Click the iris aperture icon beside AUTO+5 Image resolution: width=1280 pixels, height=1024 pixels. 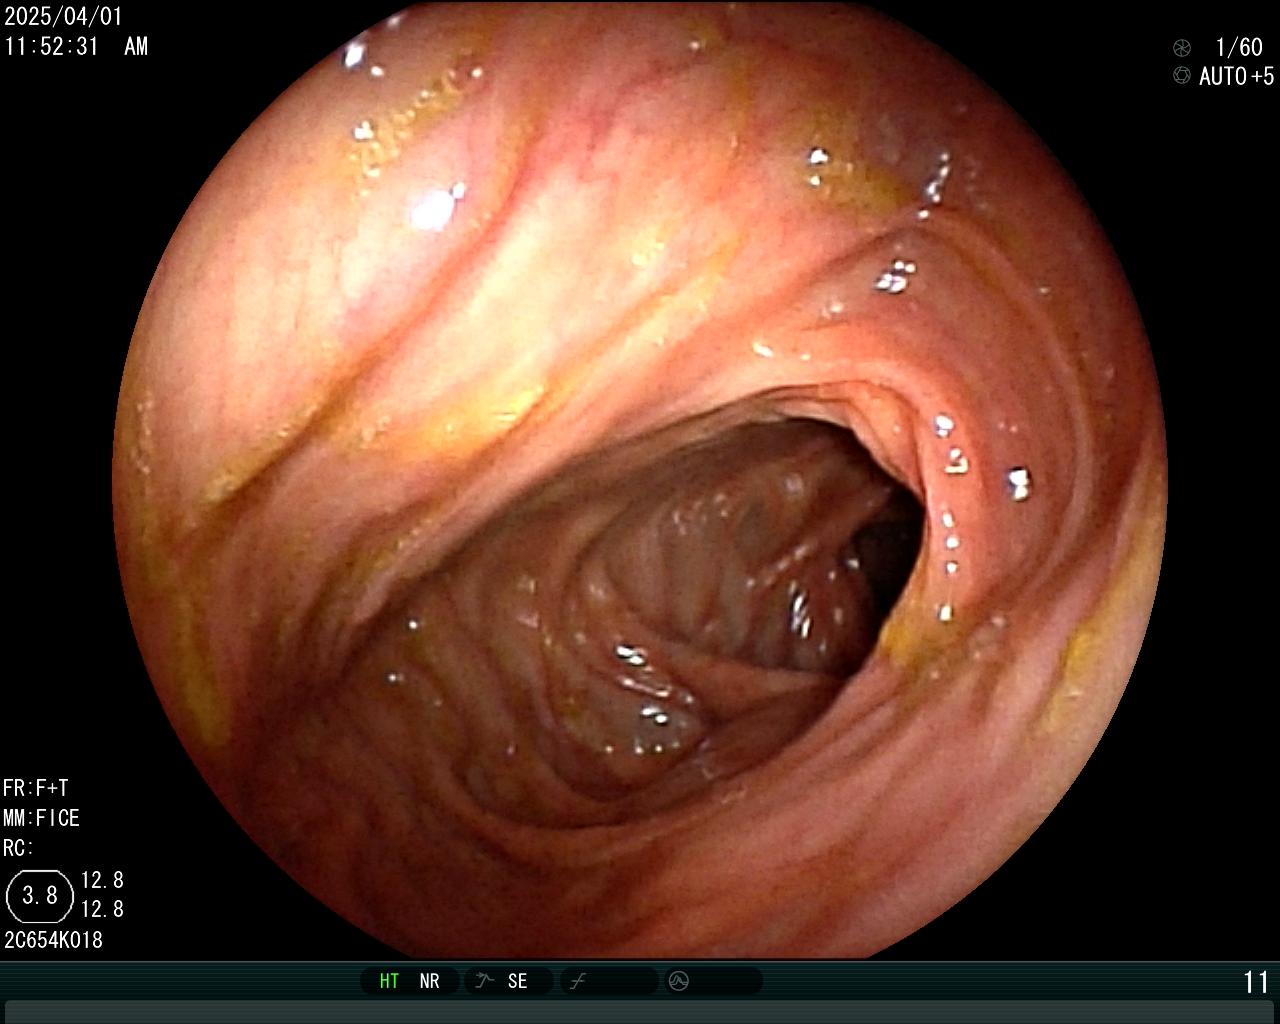(x=1182, y=76)
